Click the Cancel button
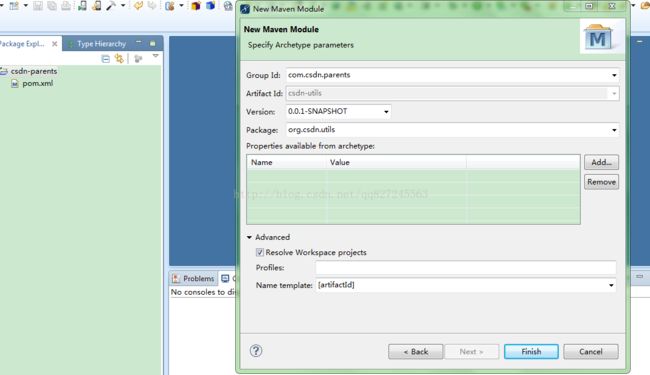650x375 pixels. (591, 352)
